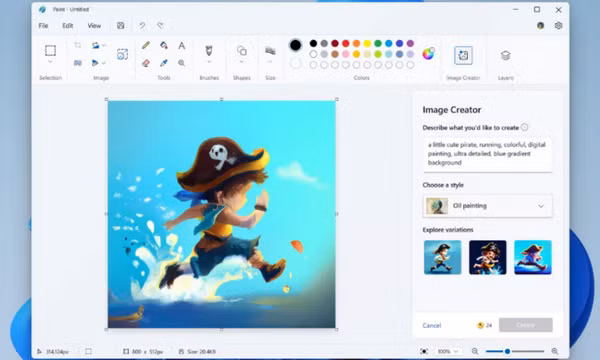Open the Flip dropdown arrow
Viewport: 600px width, 360px height.
[104, 63]
